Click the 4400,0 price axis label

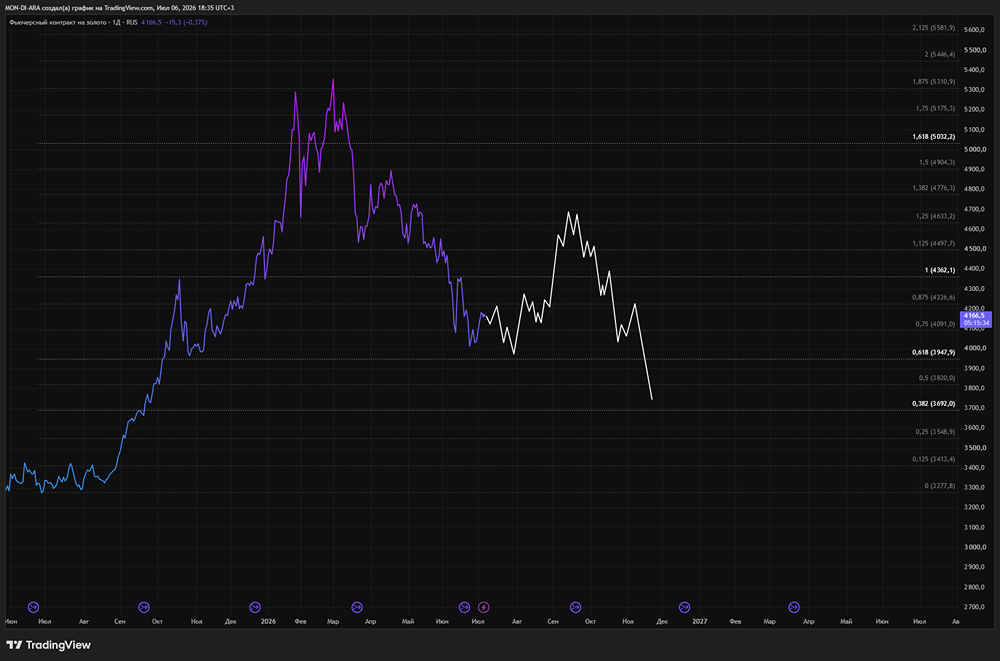975,269
